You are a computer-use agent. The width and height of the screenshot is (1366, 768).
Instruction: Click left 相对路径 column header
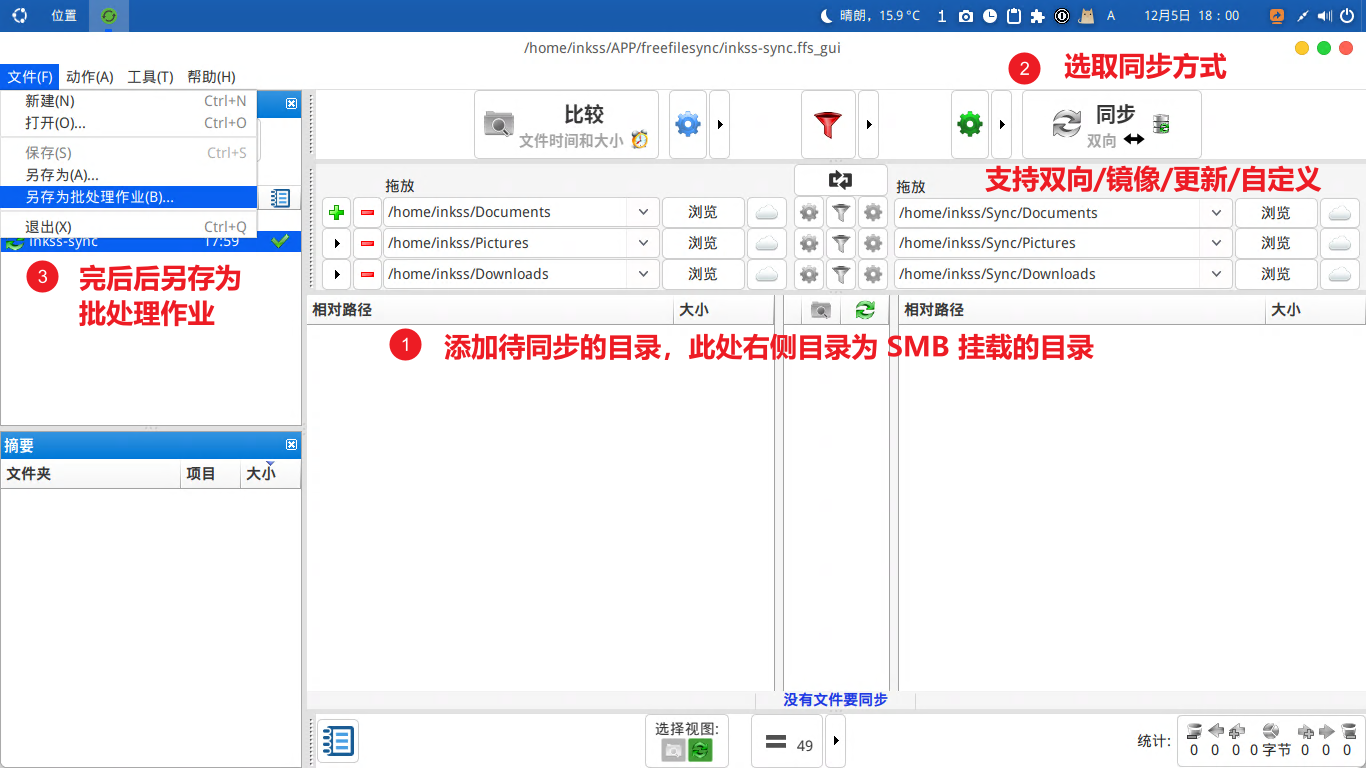coord(490,310)
